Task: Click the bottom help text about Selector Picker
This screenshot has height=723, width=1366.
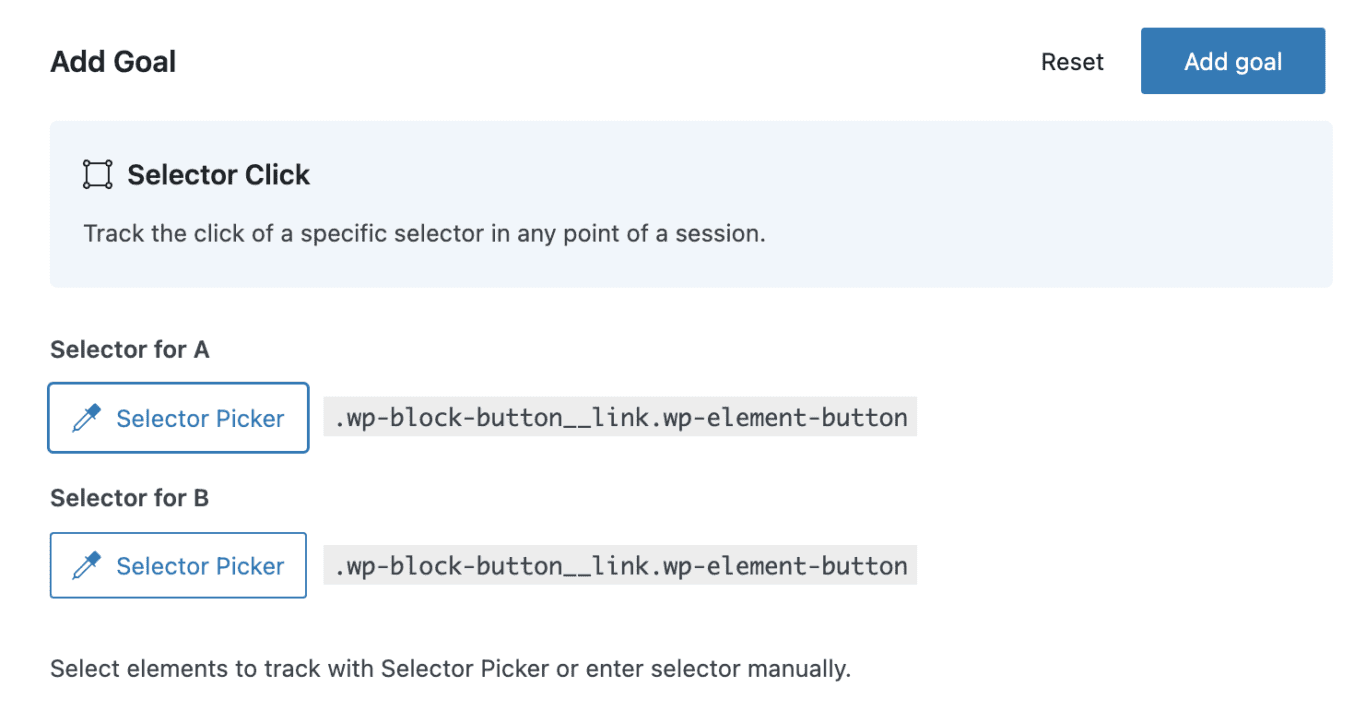Action: [x=450, y=668]
